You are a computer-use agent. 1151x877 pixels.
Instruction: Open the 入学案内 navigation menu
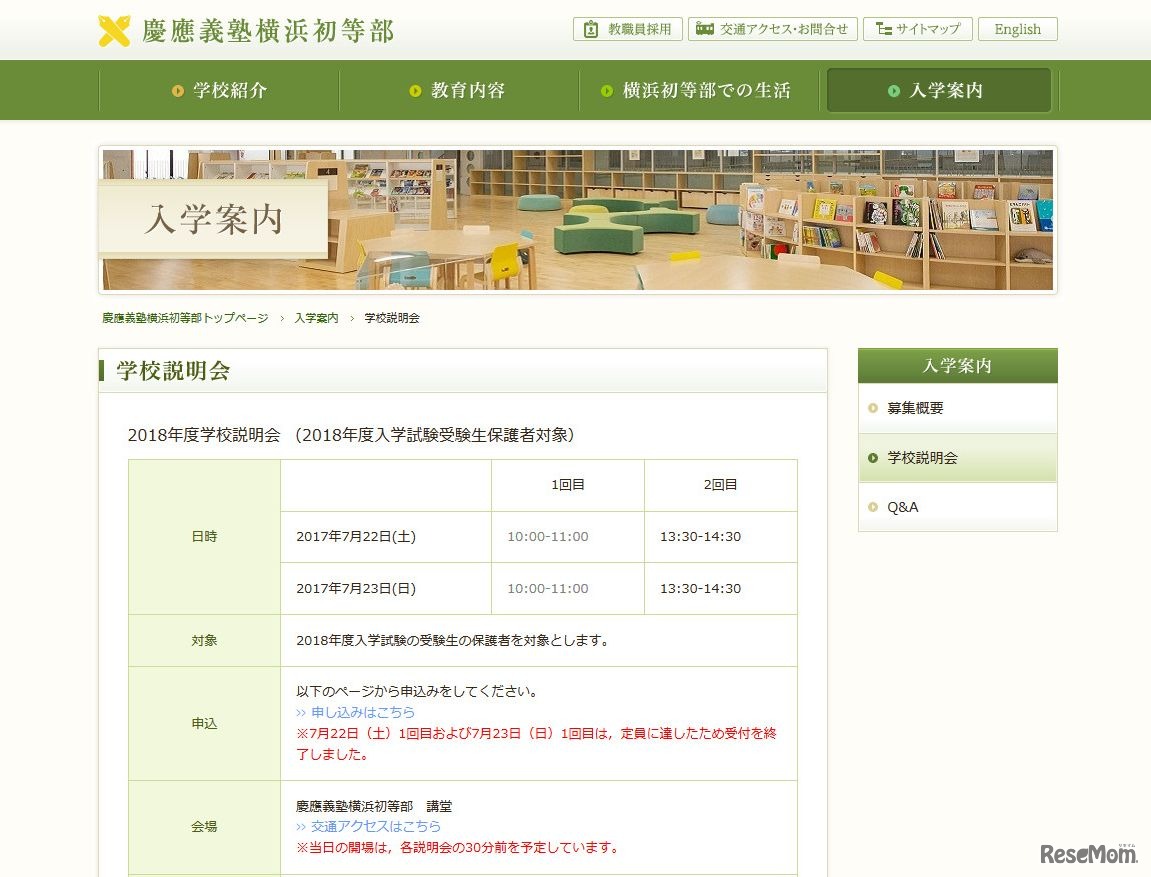939,90
